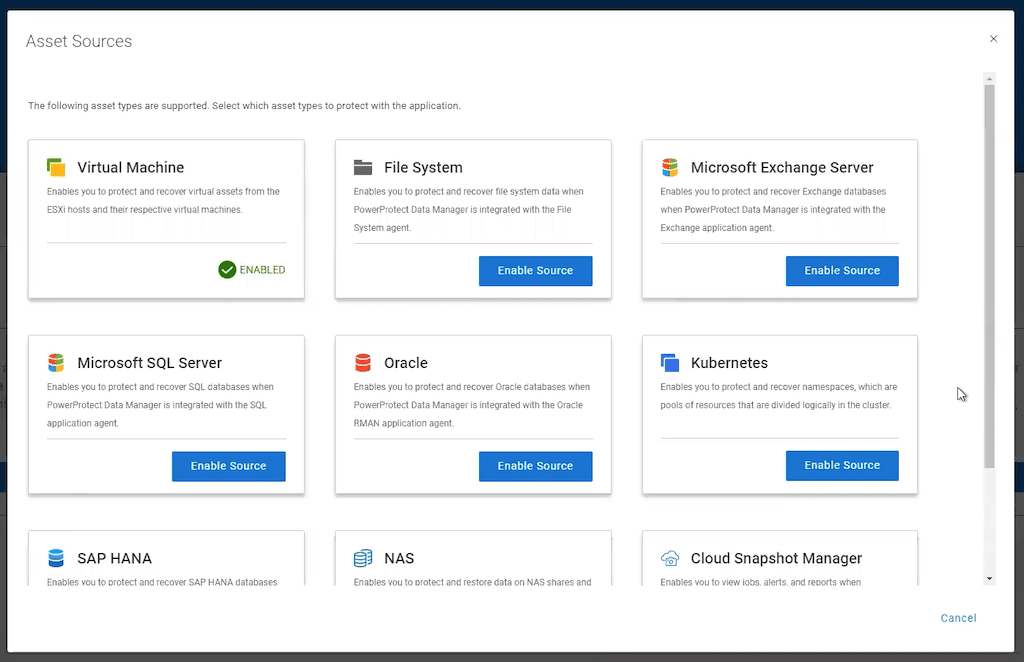The width and height of the screenshot is (1024, 662).
Task: Click the Kubernetes blue squares icon
Action: tap(670, 362)
